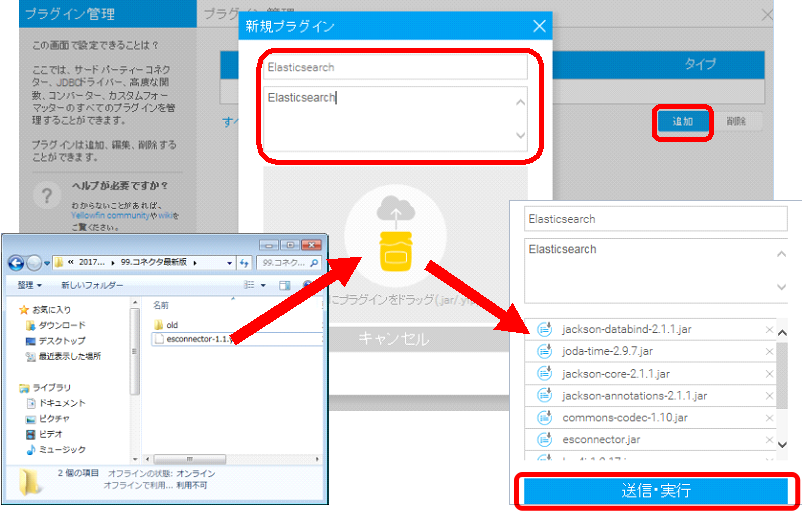Open the 整理 menu in Explorer

tap(30, 285)
